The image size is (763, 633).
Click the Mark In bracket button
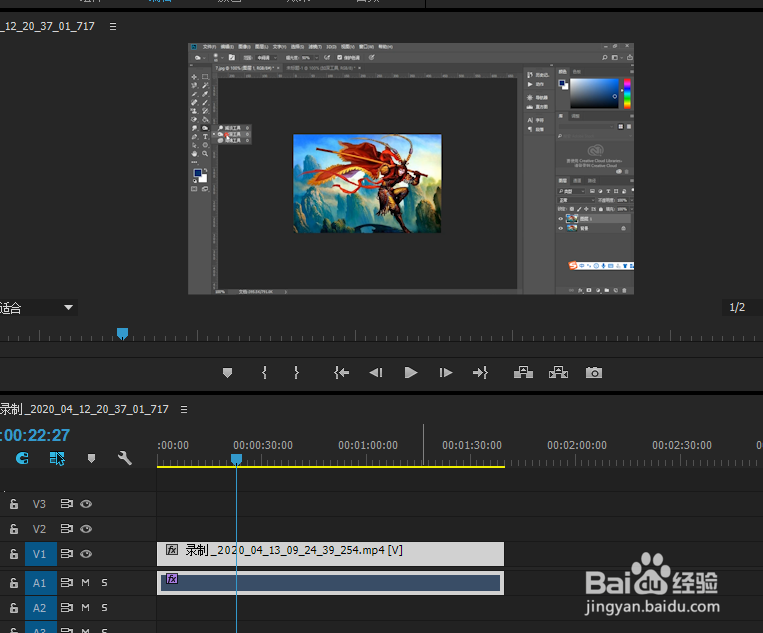[264, 373]
